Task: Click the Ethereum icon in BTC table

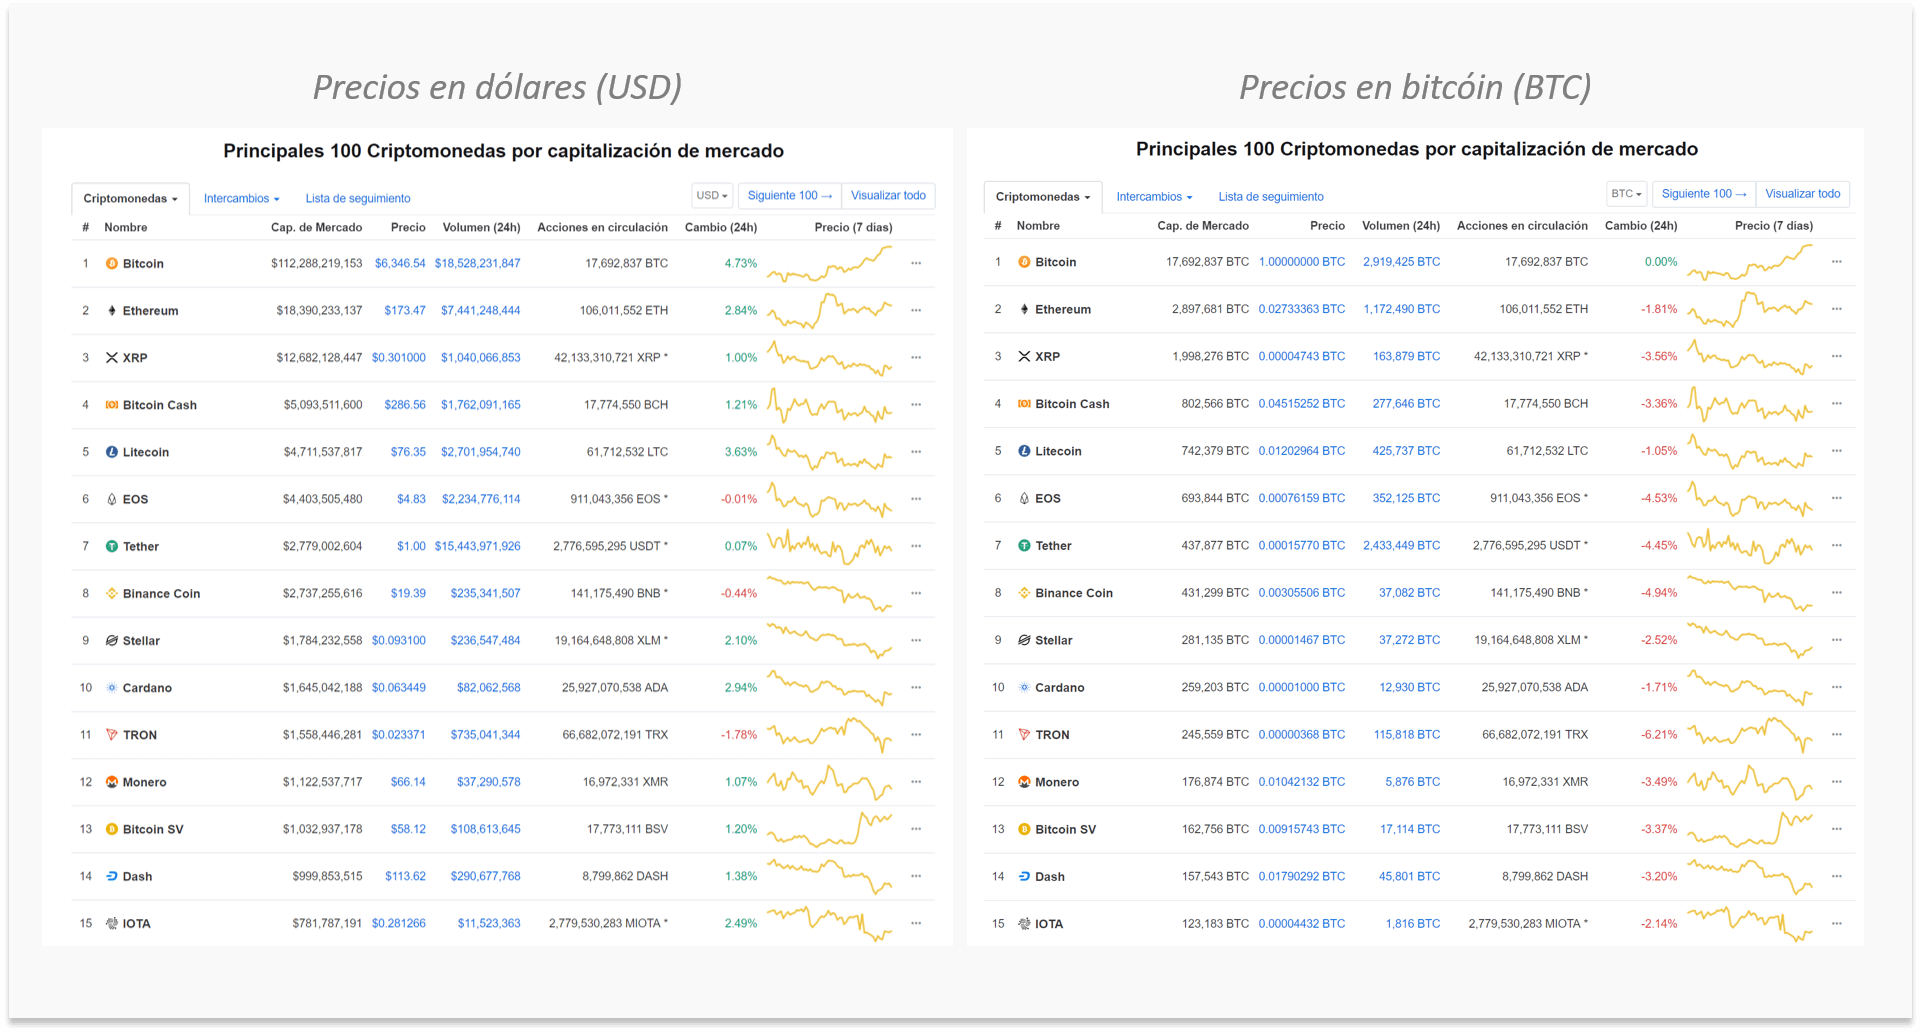Action: pyautogui.click(x=1024, y=309)
